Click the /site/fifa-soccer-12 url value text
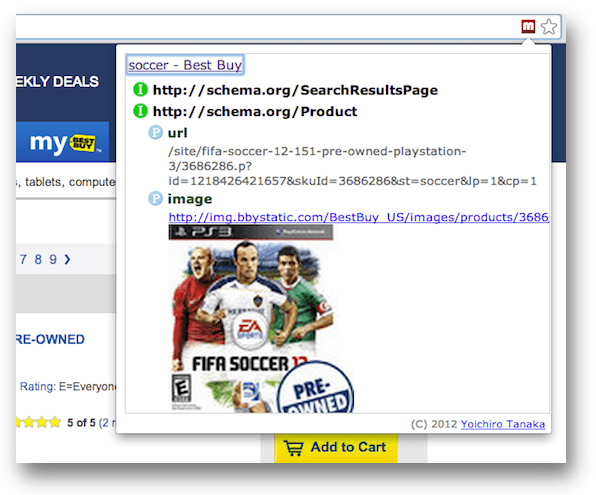This screenshot has height=495, width=596. (352, 166)
